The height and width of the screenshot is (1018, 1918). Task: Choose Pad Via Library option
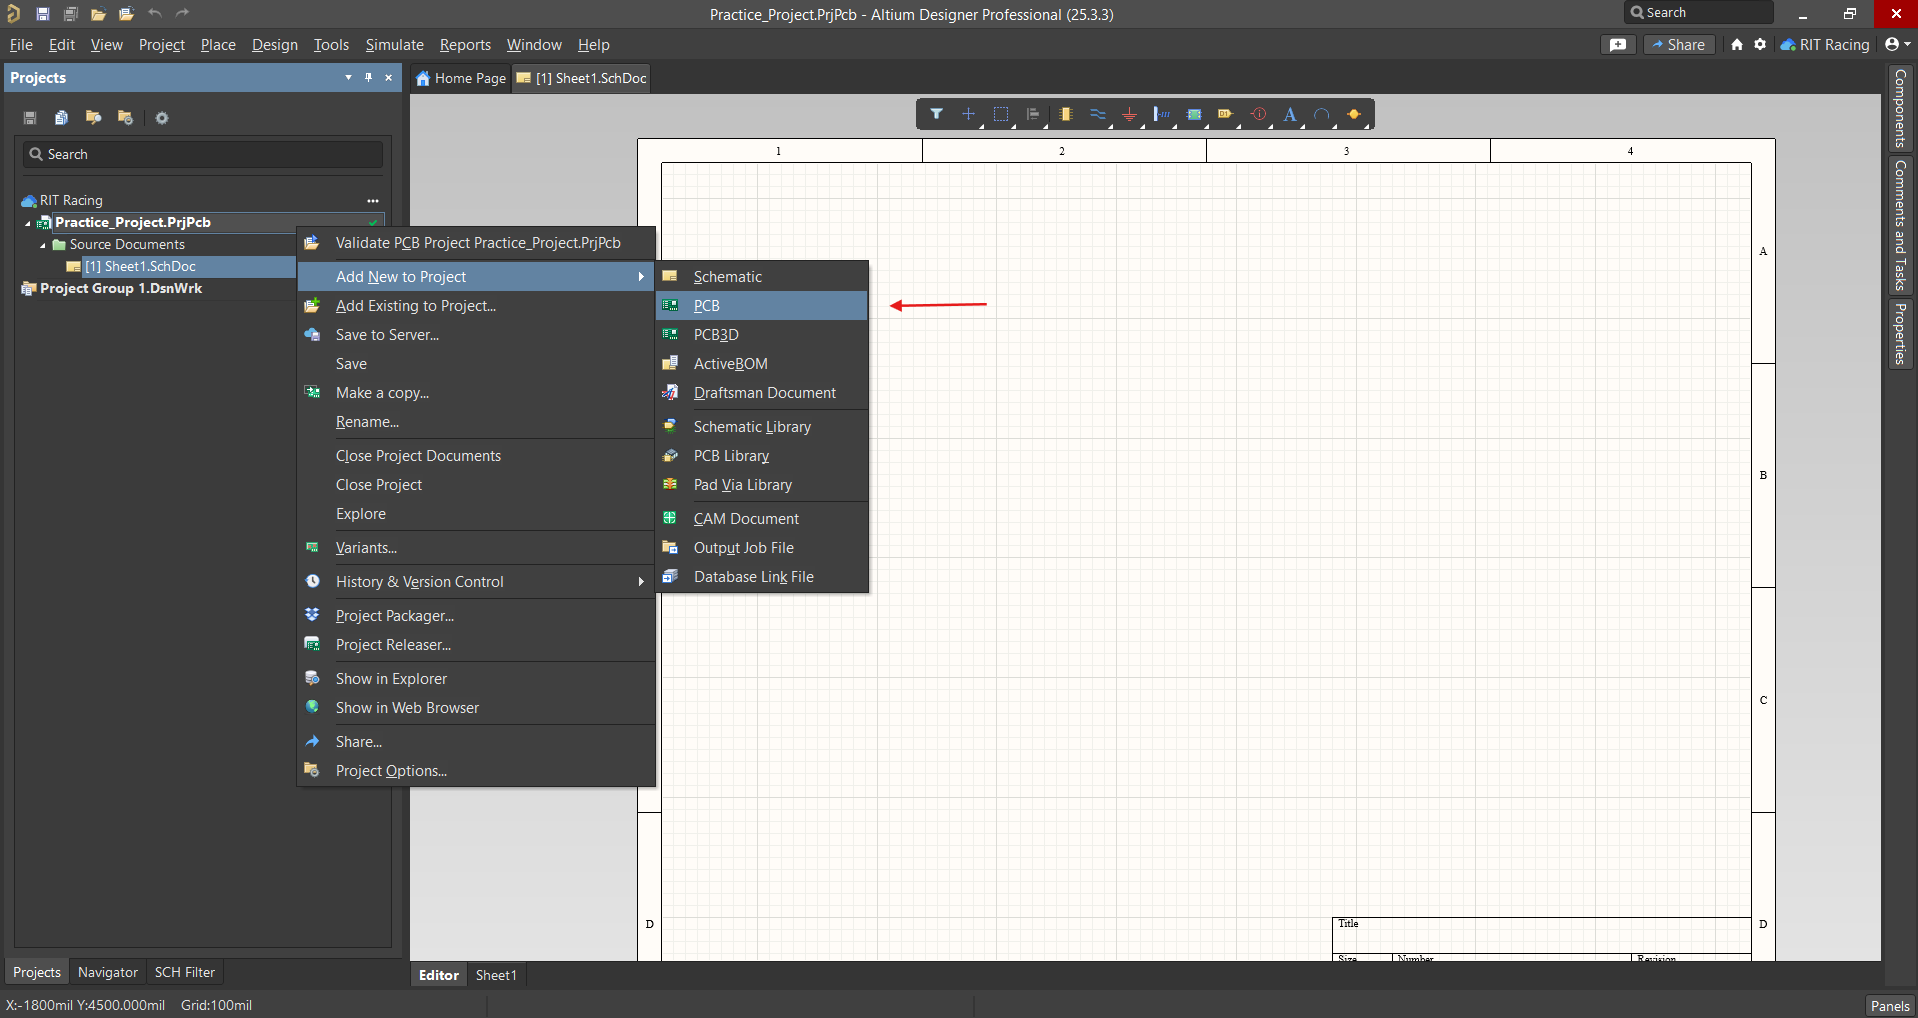click(x=762, y=485)
